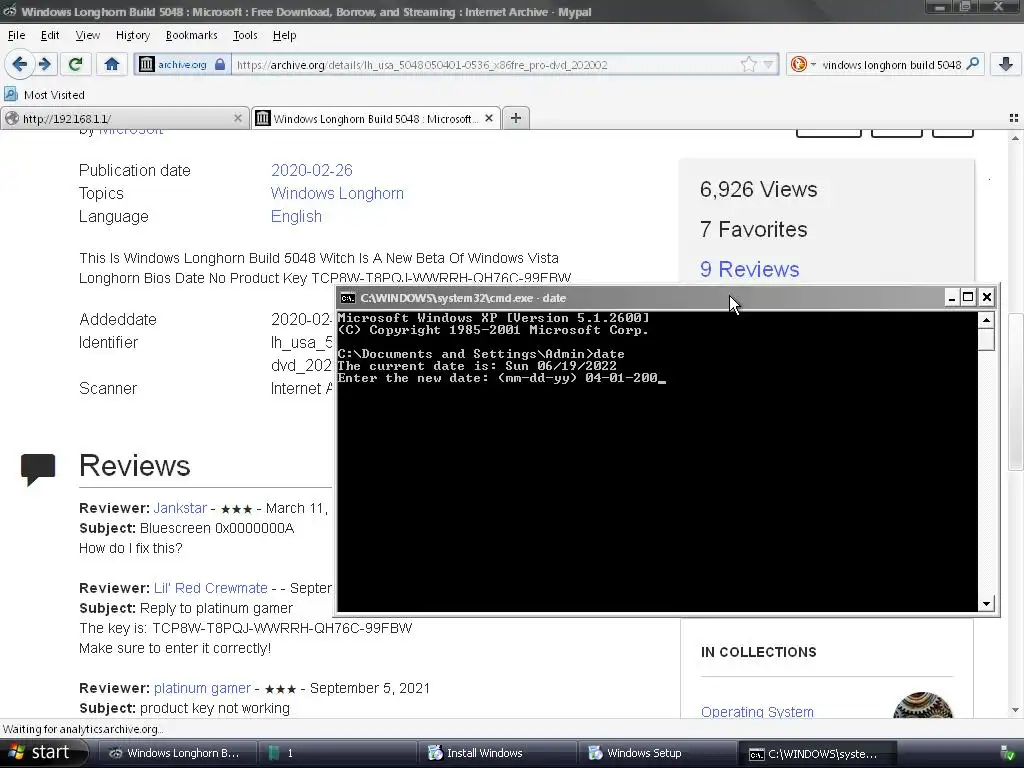This screenshot has width=1024, height=768.
Task: Open the View menu
Action: (88, 35)
